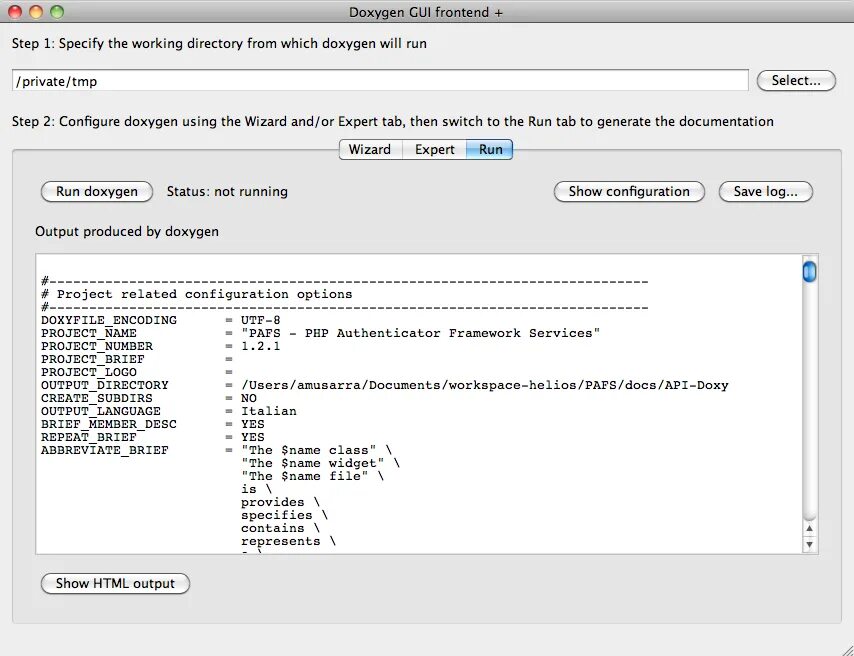Switch to the Wizard tab
854x656 pixels.
(x=369, y=150)
